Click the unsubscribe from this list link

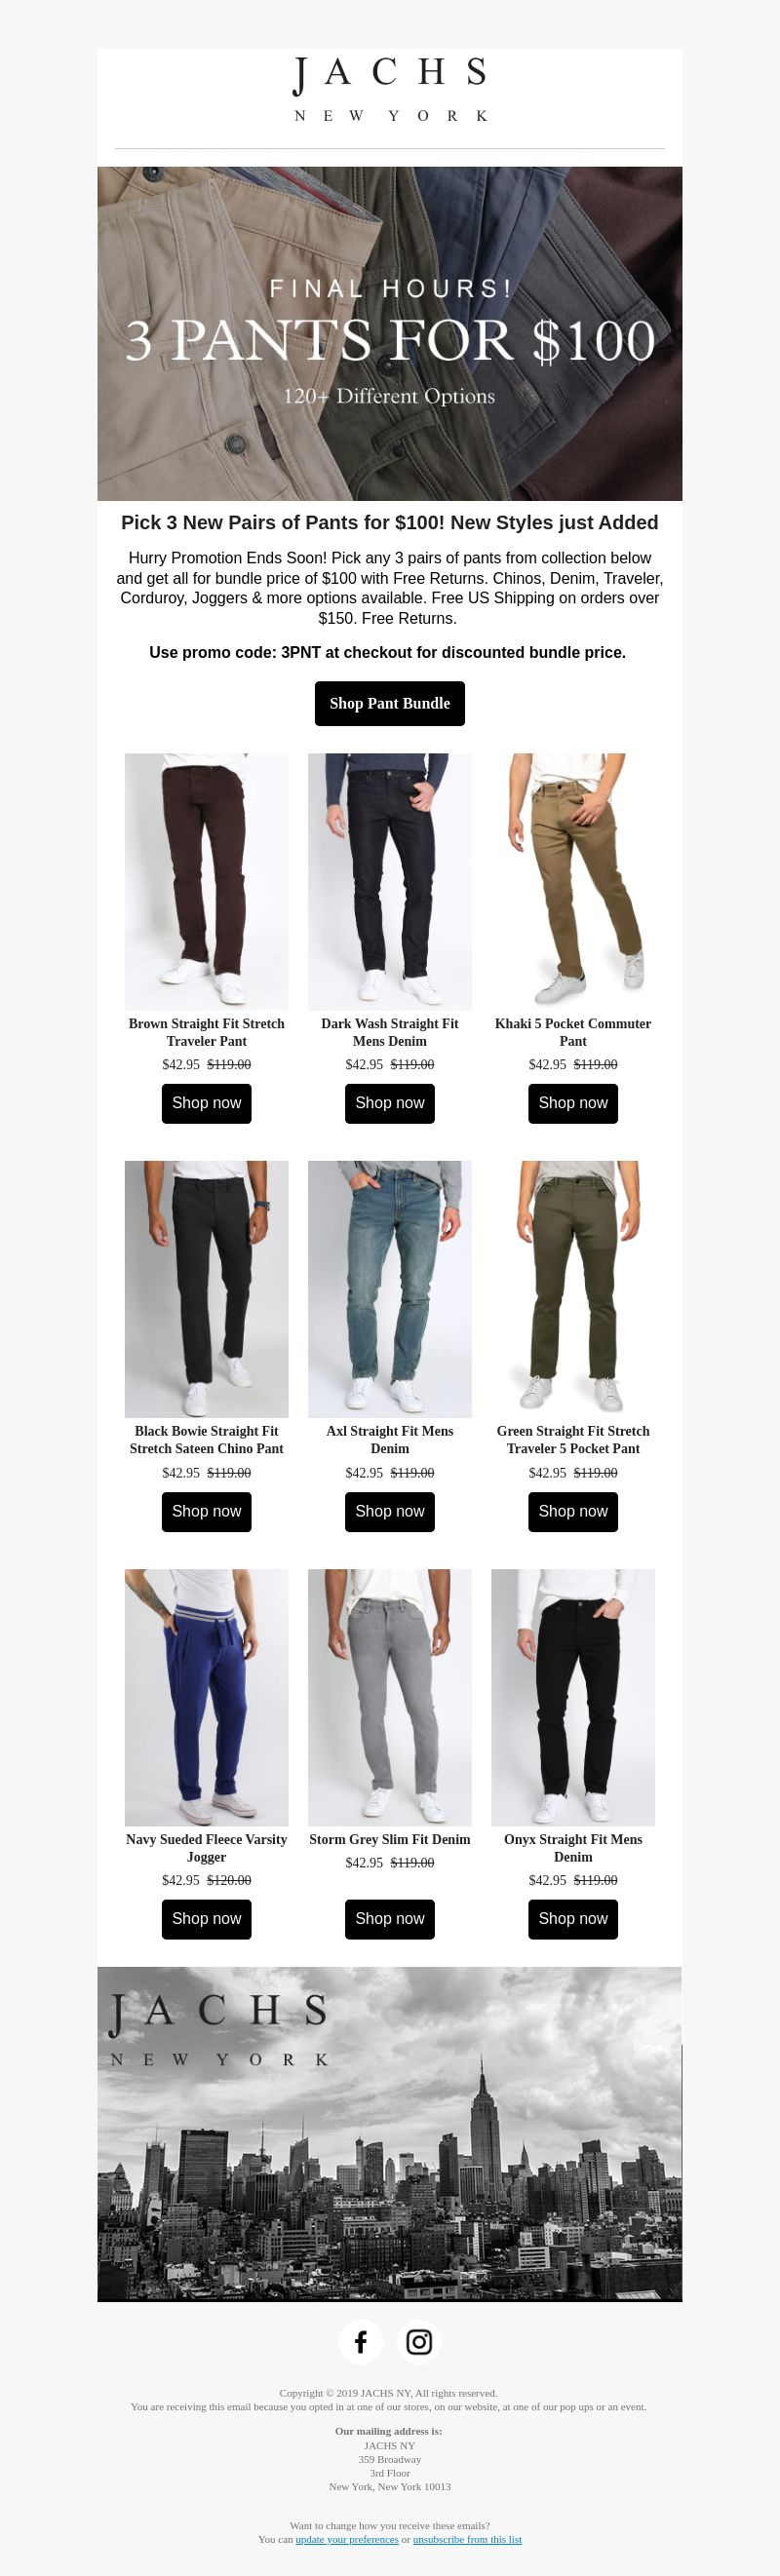(x=467, y=2539)
